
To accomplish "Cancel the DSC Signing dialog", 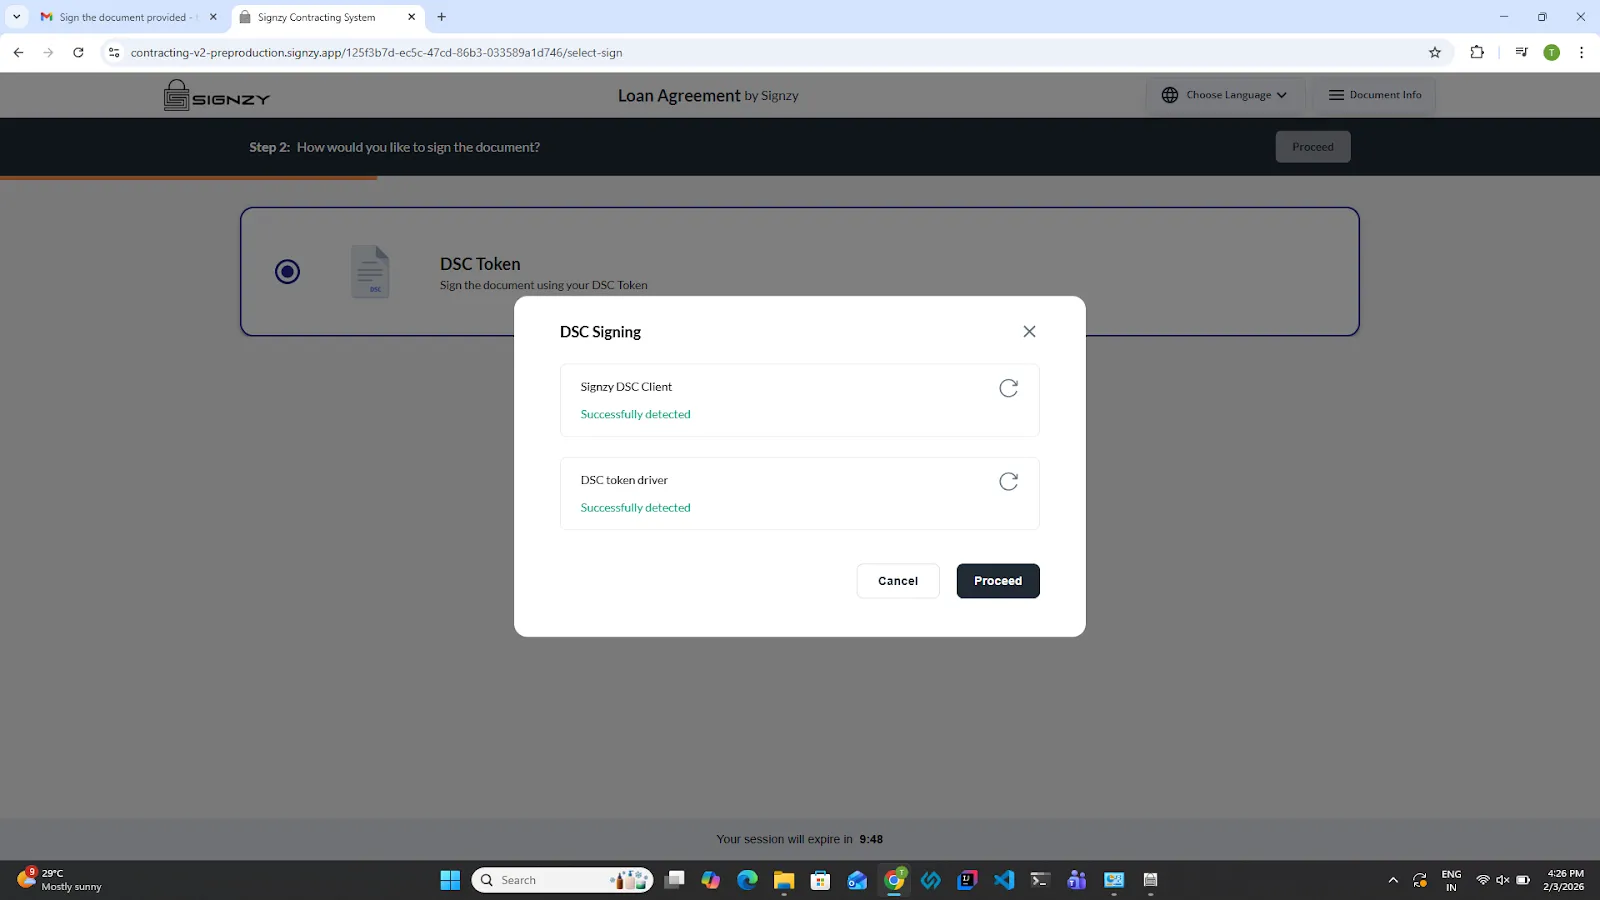I will [898, 581].
